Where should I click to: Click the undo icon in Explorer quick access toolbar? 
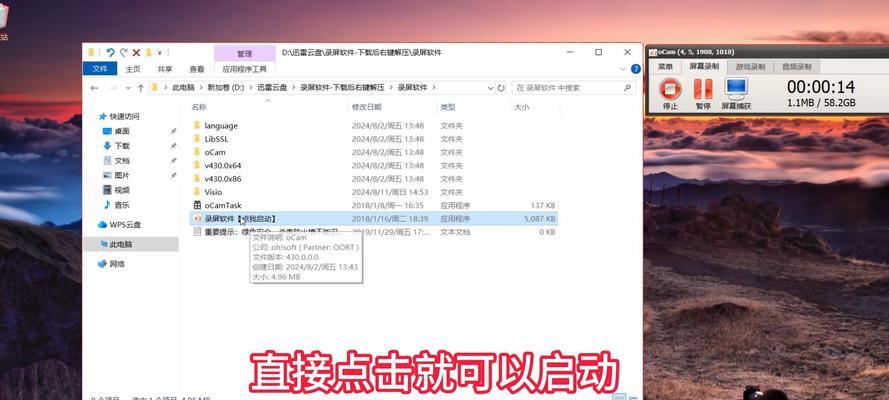tap(111, 53)
